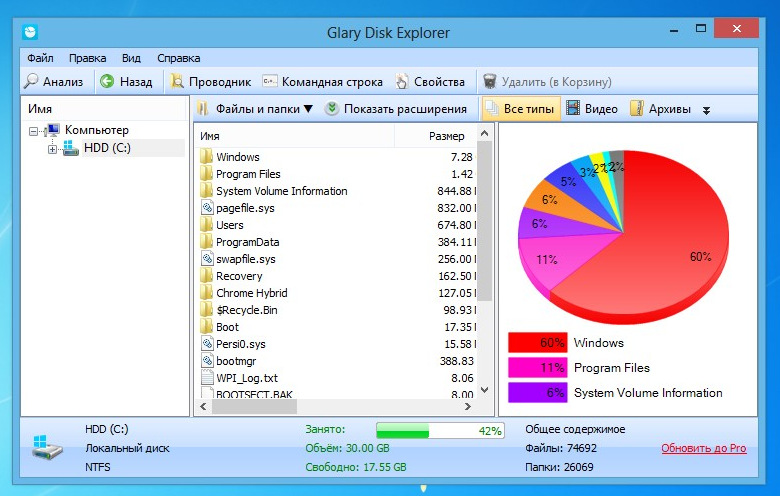Click the Объём: 30.00 GB text

click(347, 448)
